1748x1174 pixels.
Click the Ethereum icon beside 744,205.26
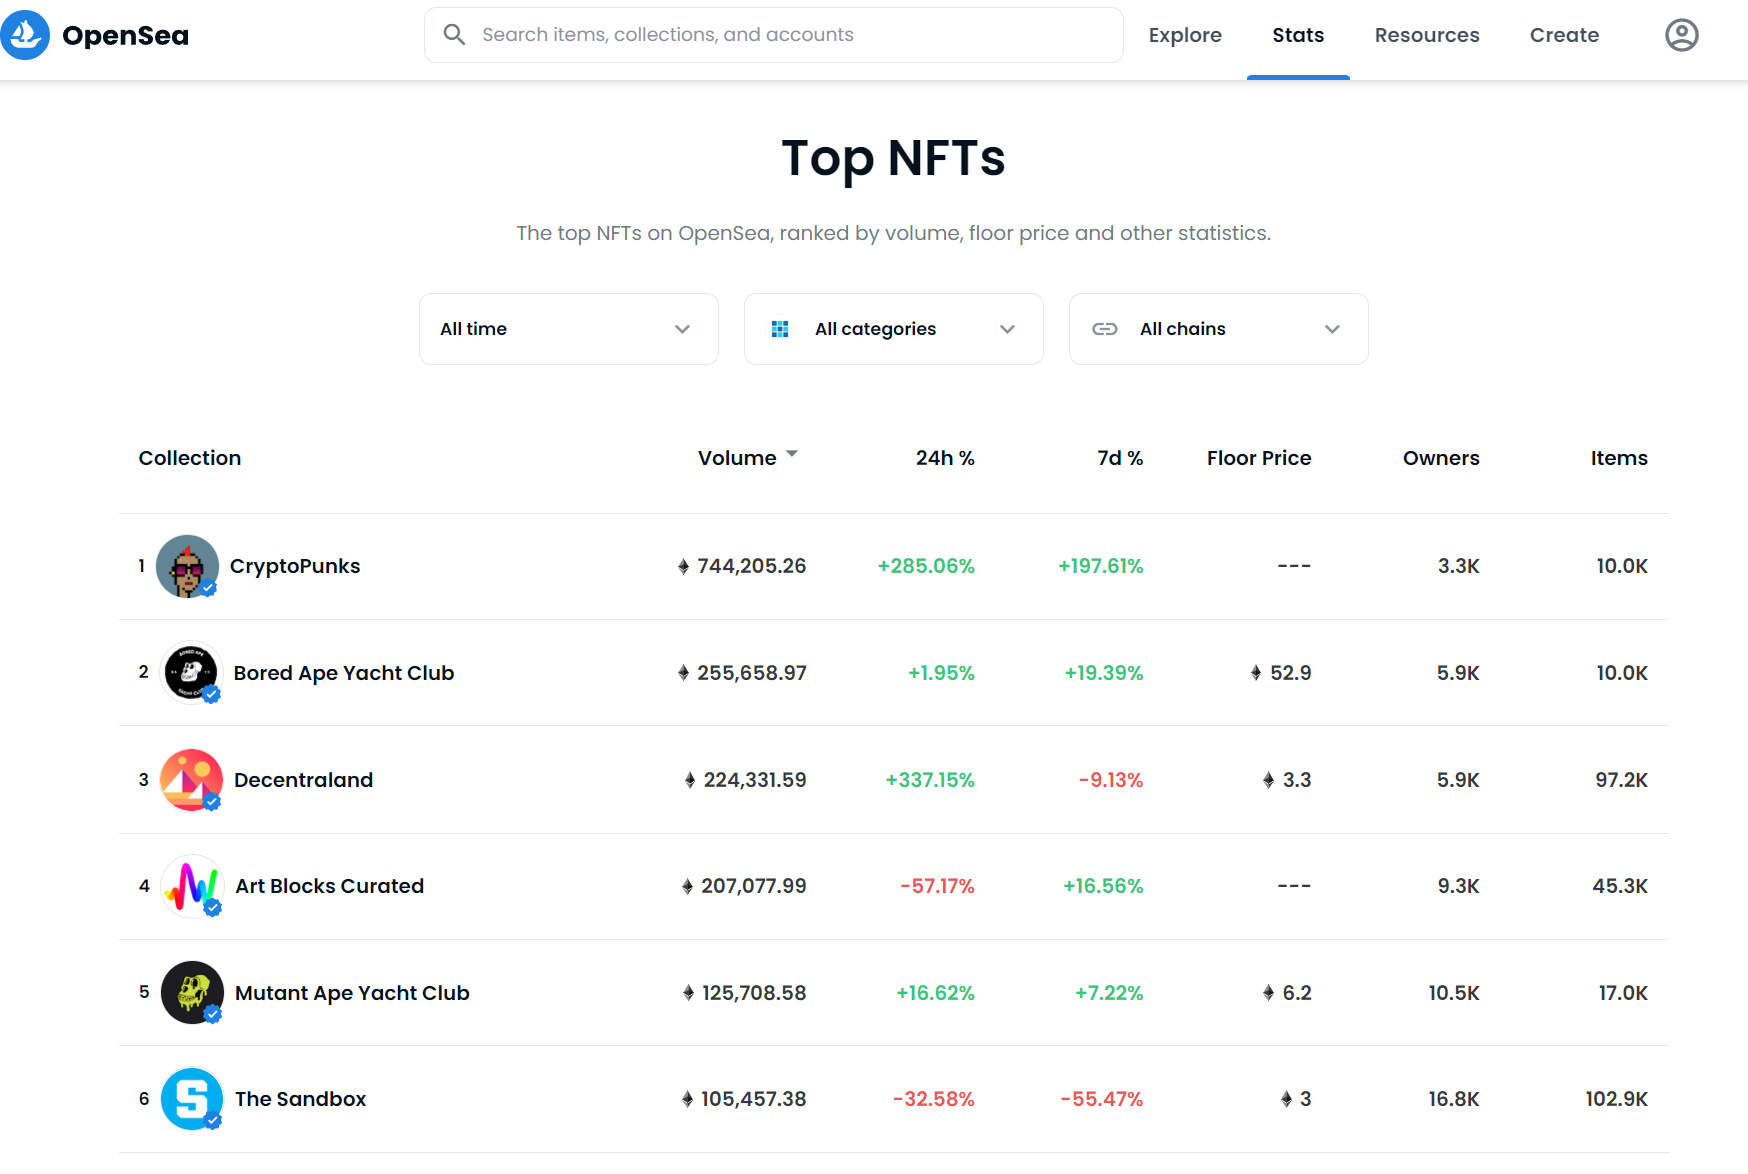(684, 567)
